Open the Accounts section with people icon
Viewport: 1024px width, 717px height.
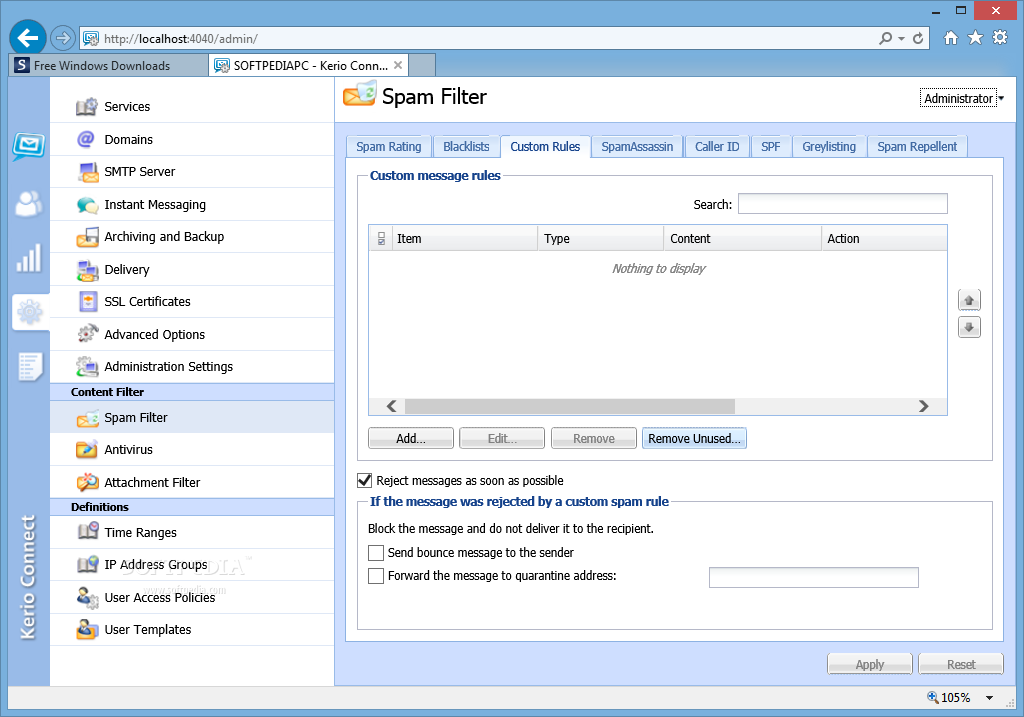tap(29, 204)
